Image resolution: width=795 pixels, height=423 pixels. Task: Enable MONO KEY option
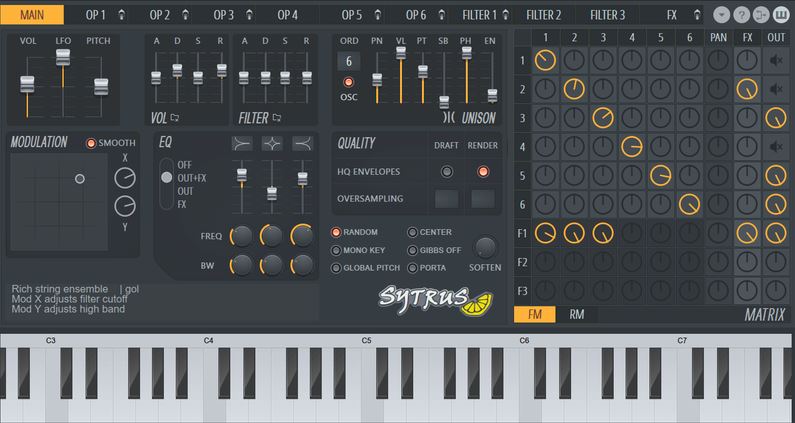tap(336, 250)
